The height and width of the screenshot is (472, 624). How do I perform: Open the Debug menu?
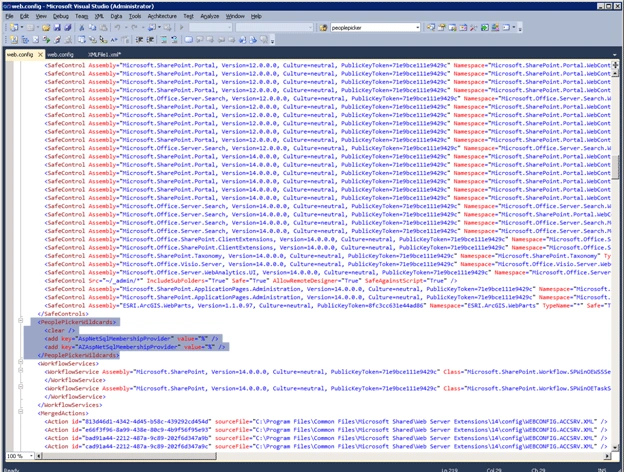tap(60, 16)
